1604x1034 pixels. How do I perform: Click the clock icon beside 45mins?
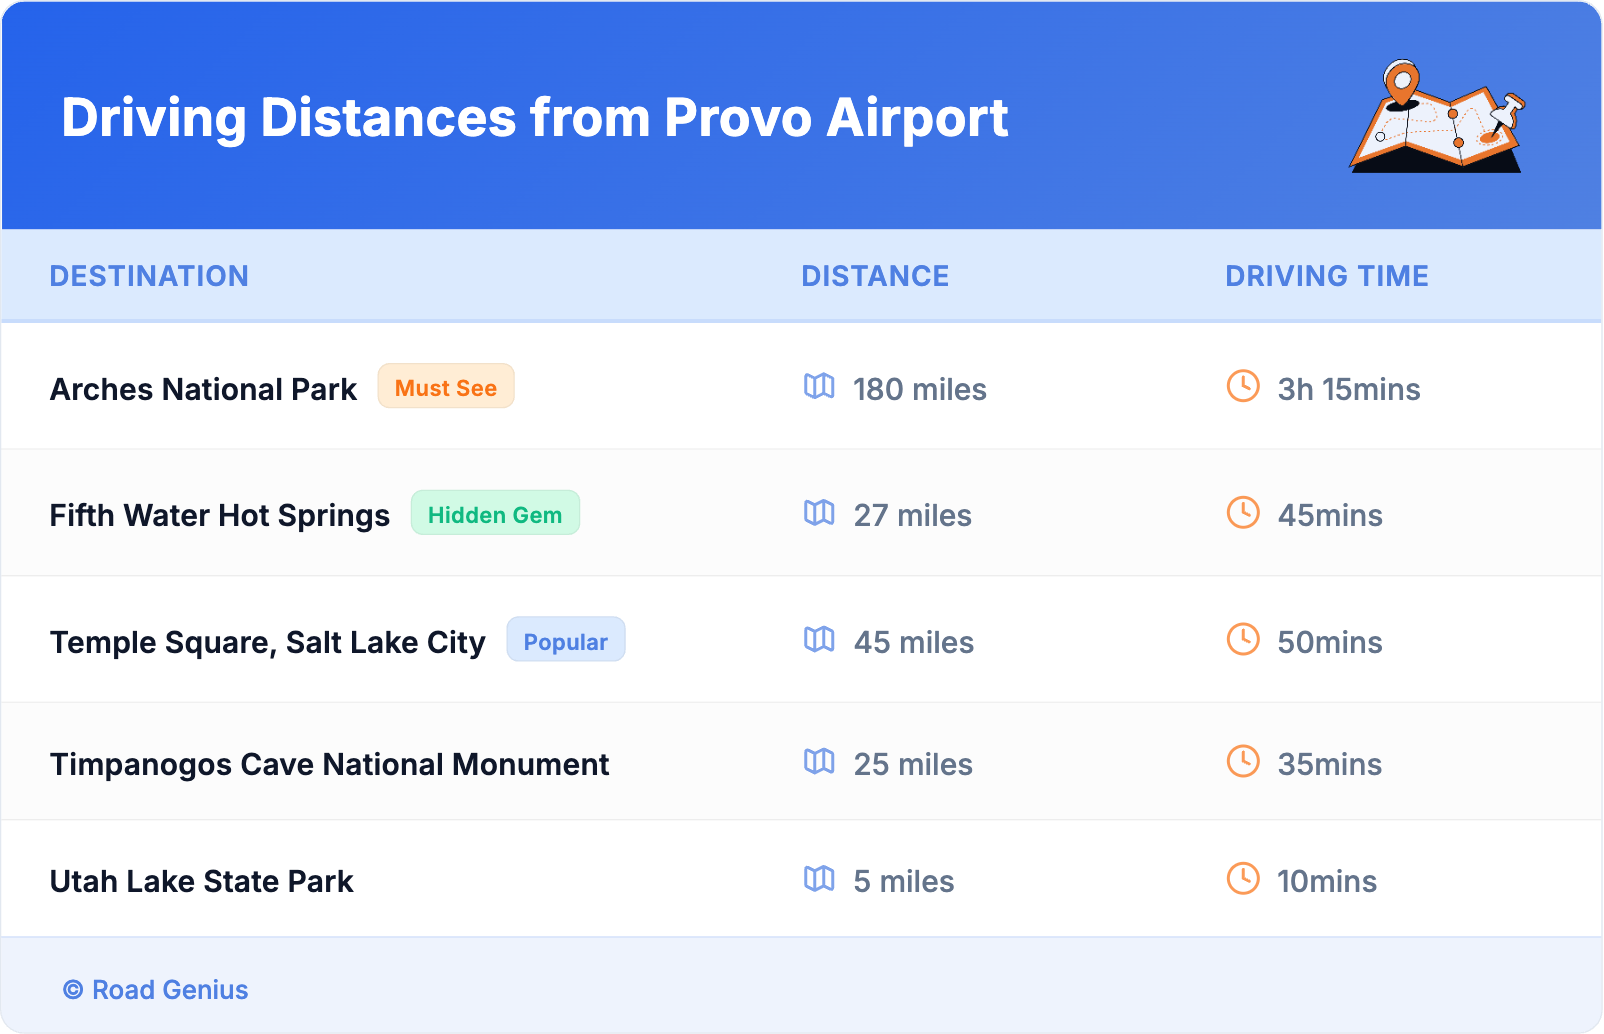click(1243, 513)
